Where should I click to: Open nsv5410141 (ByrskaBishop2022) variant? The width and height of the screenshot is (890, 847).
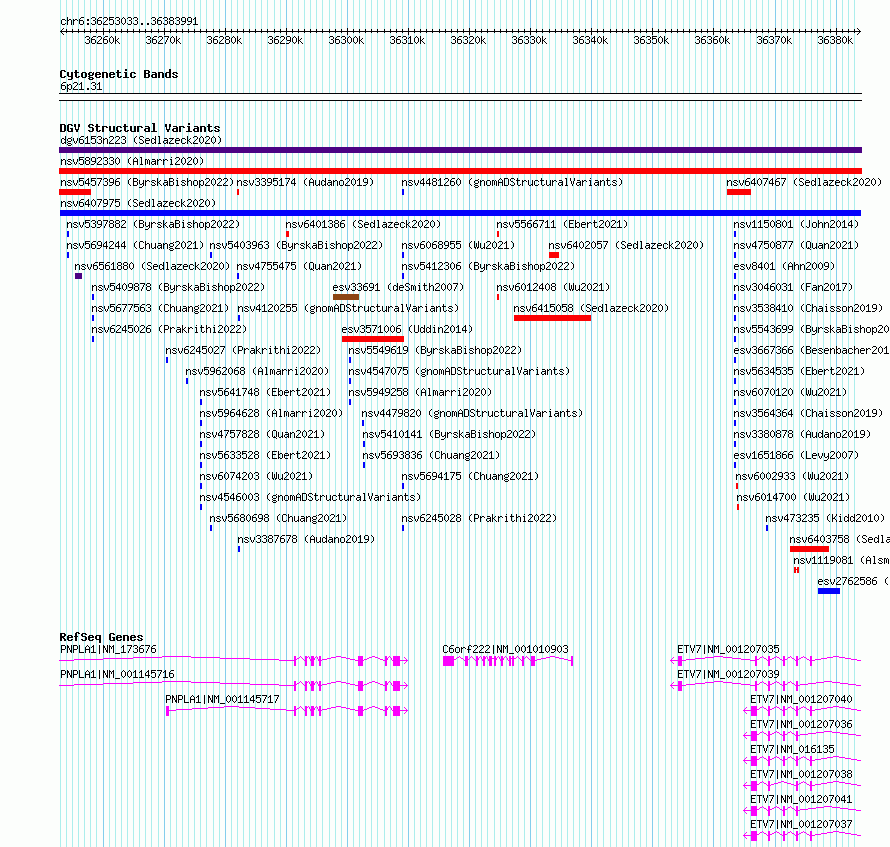449,434
